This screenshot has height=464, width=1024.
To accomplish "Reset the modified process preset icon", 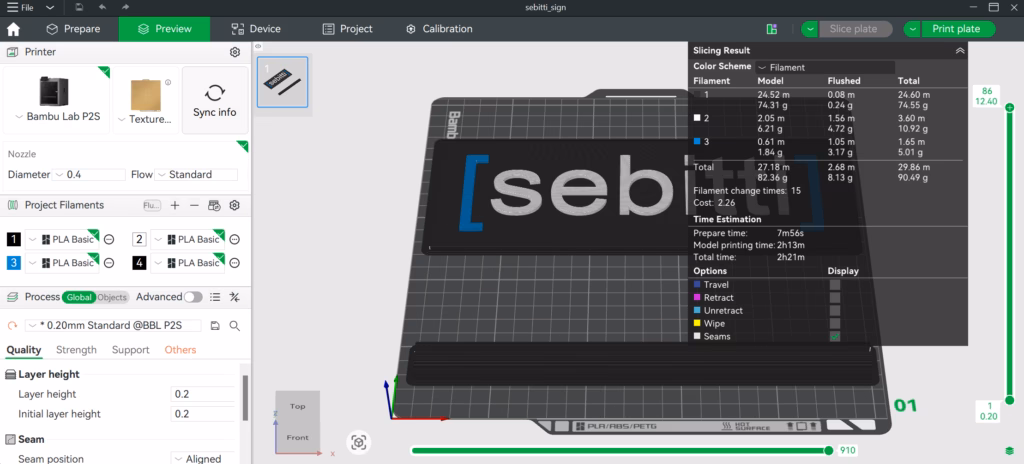I will click(x=12, y=325).
